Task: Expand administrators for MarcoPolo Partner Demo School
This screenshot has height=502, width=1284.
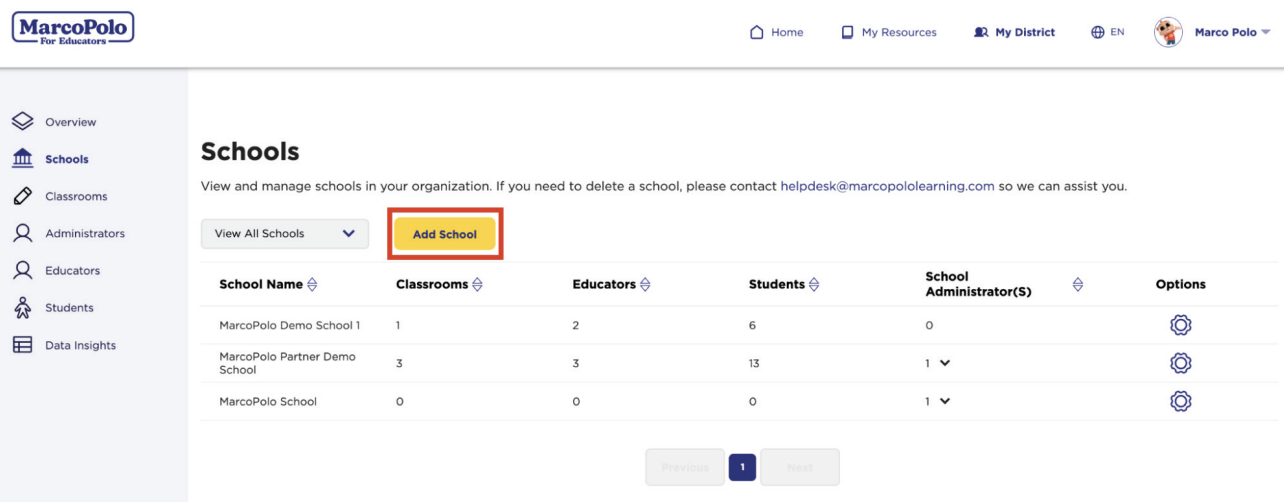Action: [945, 363]
